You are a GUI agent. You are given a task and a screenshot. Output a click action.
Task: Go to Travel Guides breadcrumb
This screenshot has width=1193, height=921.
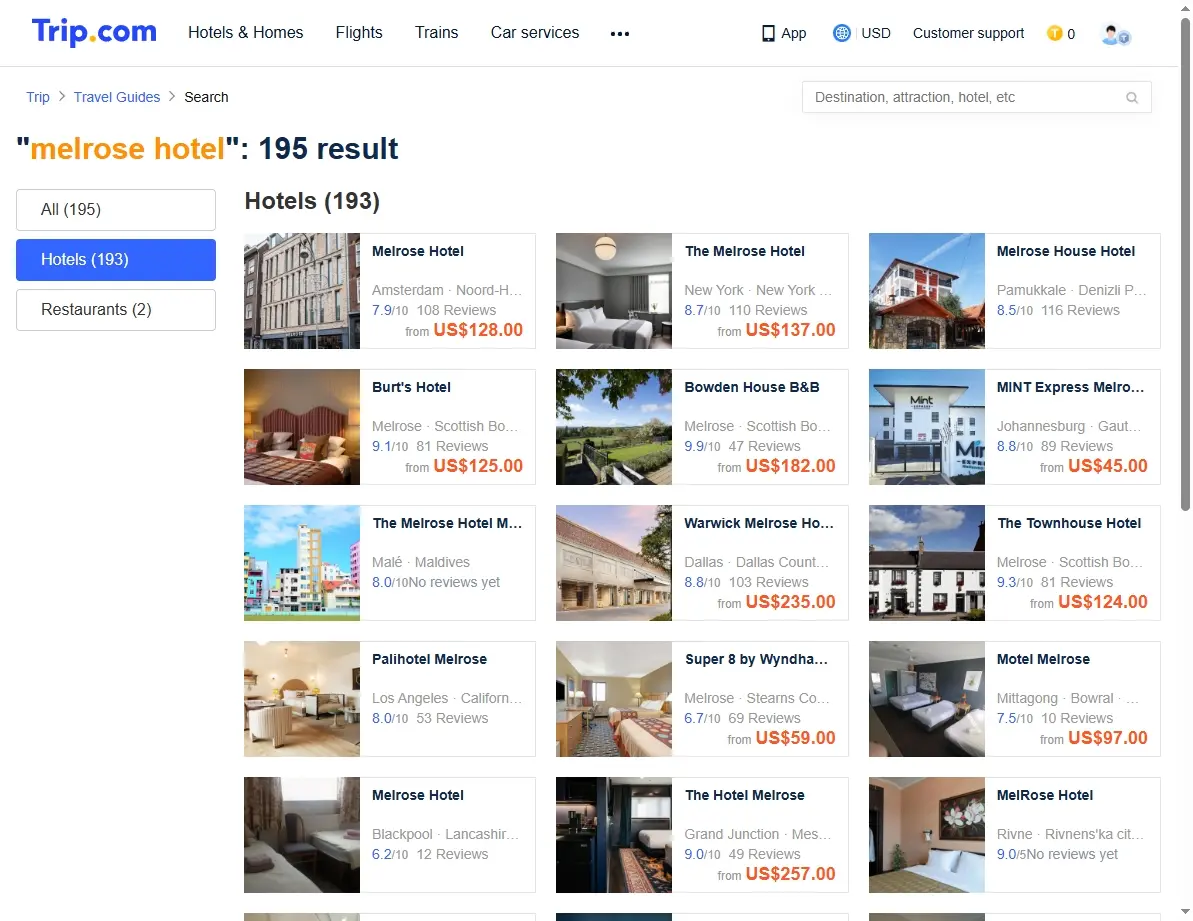[117, 97]
